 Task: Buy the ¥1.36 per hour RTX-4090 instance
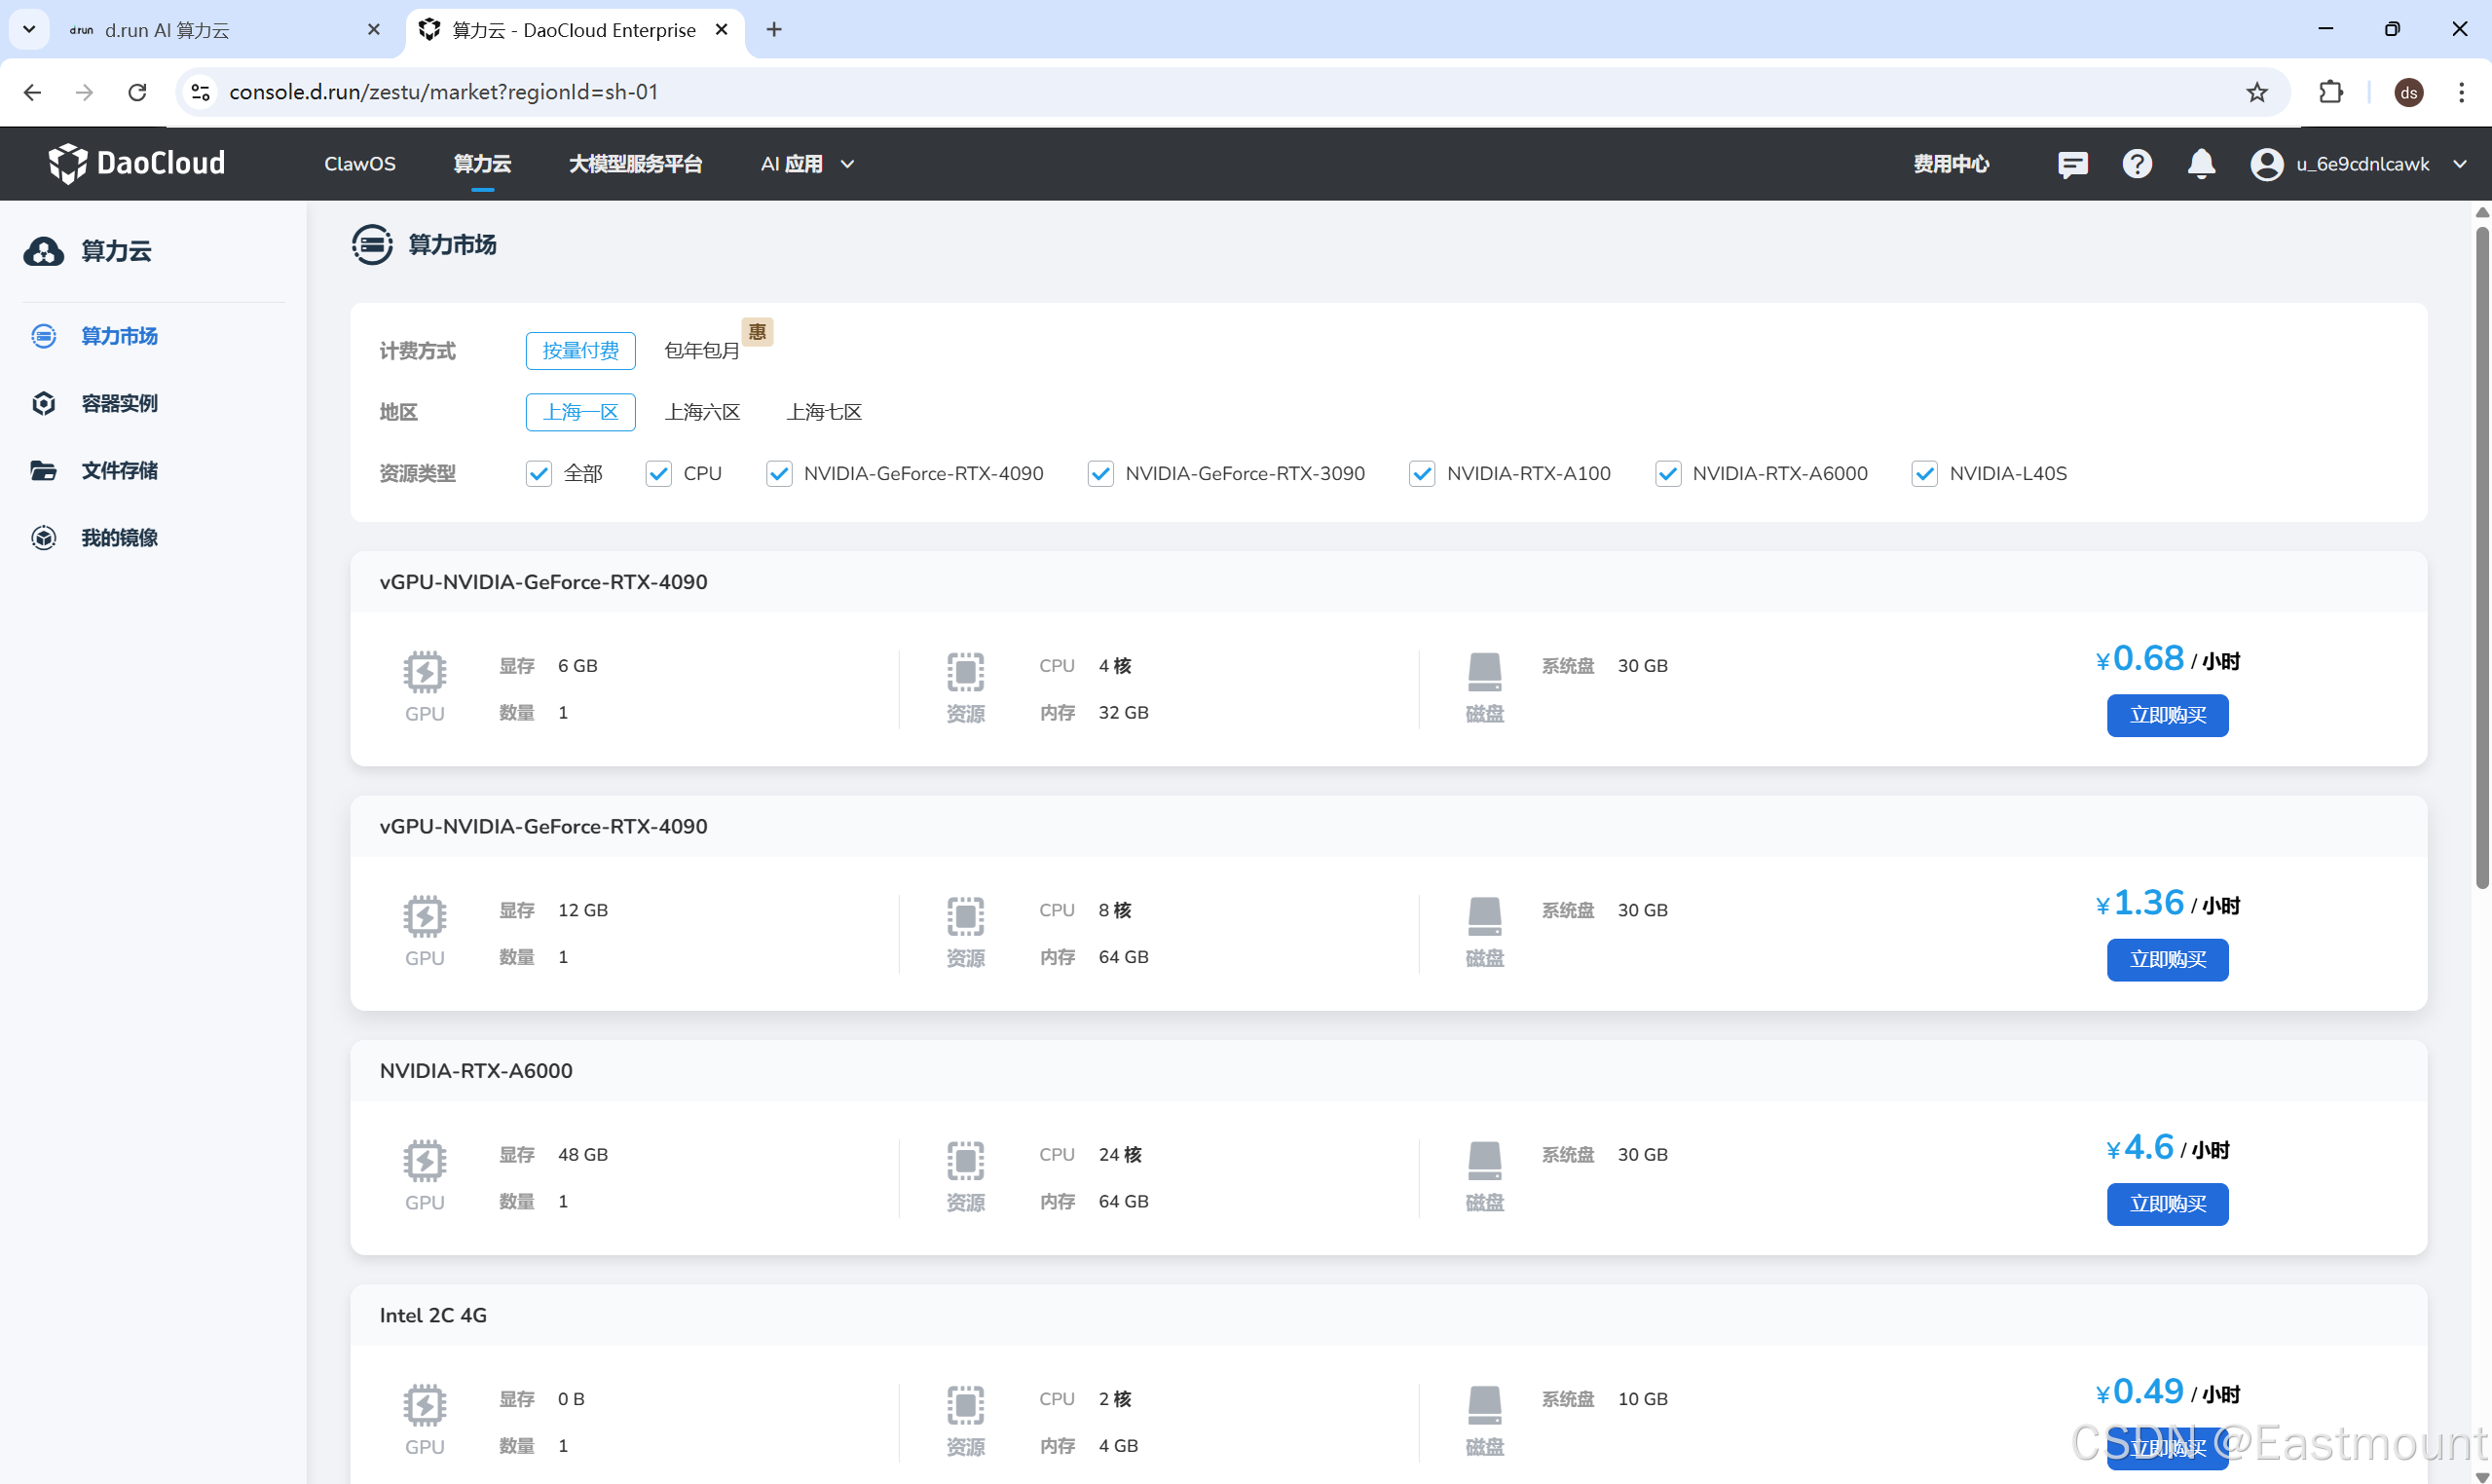tap(2168, 960)
